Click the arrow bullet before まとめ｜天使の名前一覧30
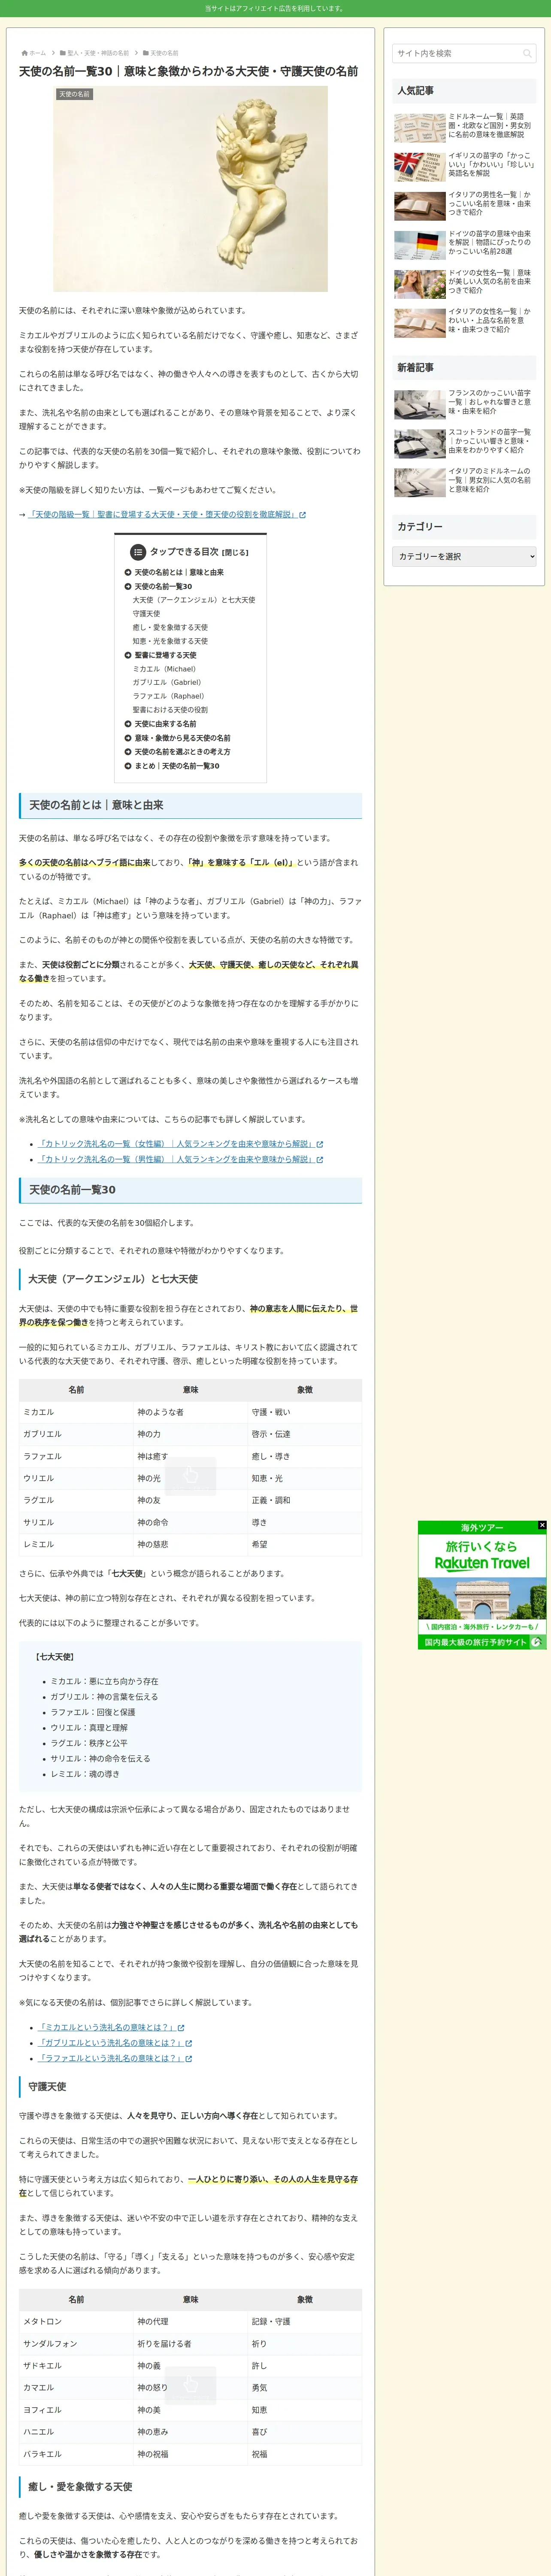This screenshot has width=551, height=2576. pyautogui.click(x=128, y=766)
